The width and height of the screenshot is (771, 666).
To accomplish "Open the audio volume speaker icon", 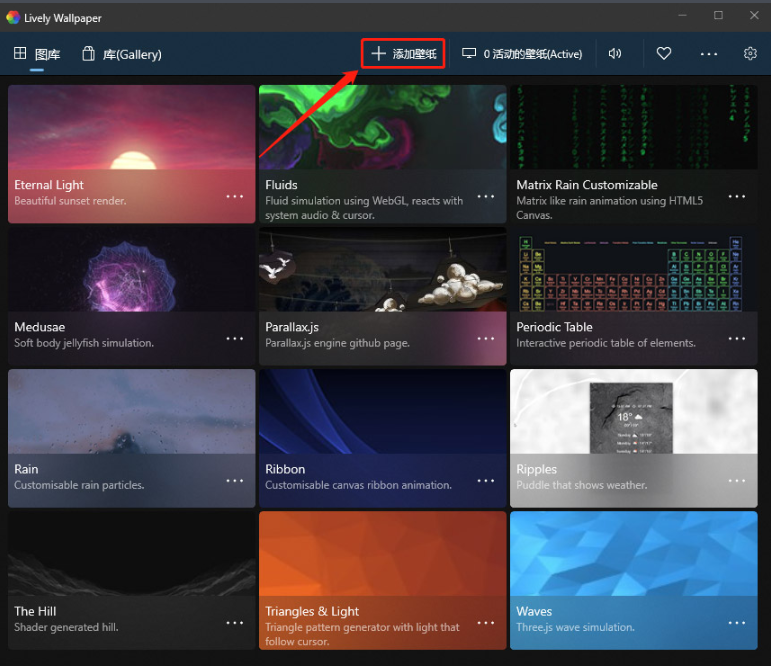I will point(615,54).
